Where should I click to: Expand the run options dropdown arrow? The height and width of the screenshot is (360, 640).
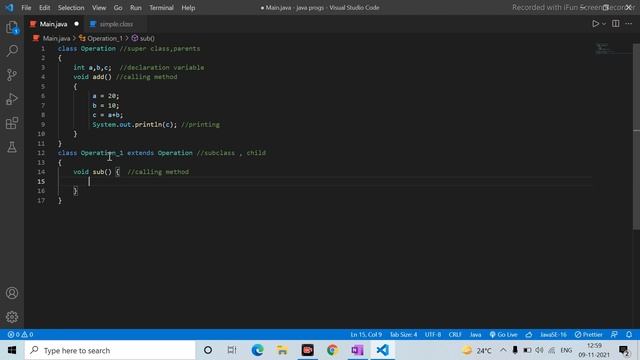coord(604,24)
